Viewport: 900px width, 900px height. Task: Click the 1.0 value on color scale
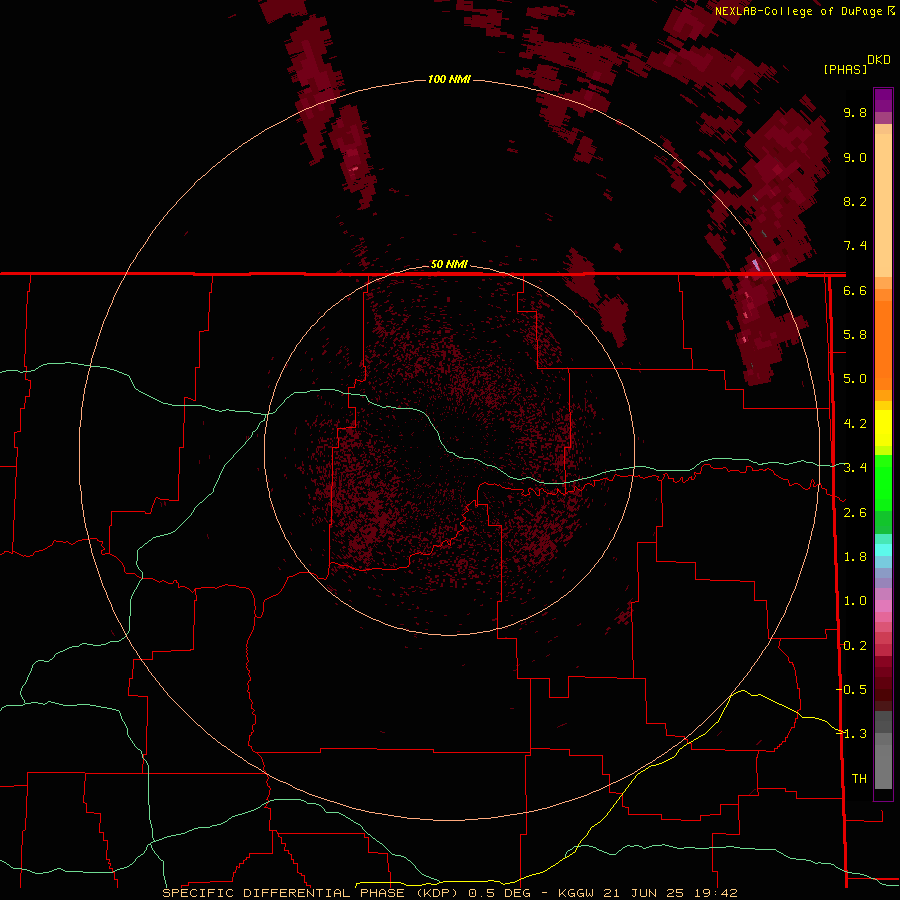click(x=855, y=601)
